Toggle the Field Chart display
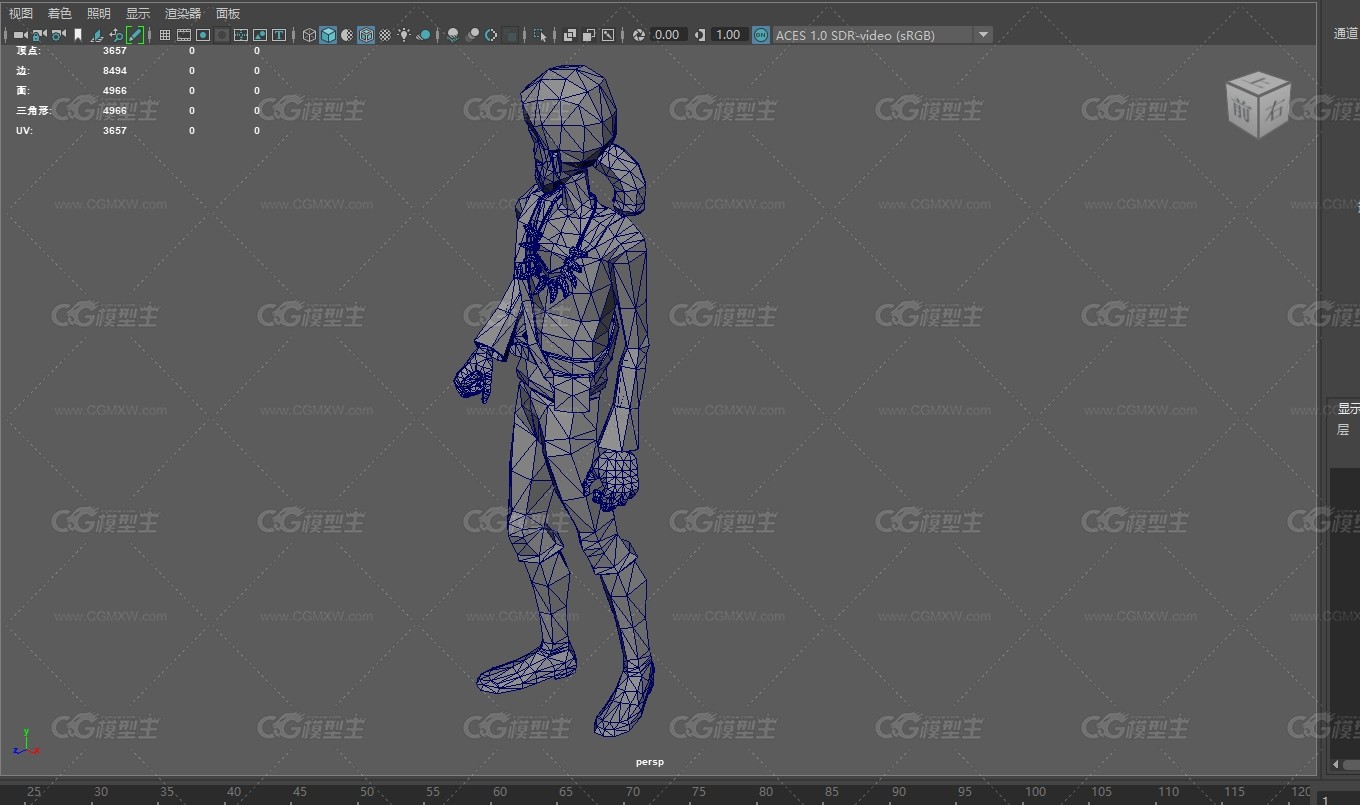This screenshot has width=1360, height=805. click(x=241, y=35)
